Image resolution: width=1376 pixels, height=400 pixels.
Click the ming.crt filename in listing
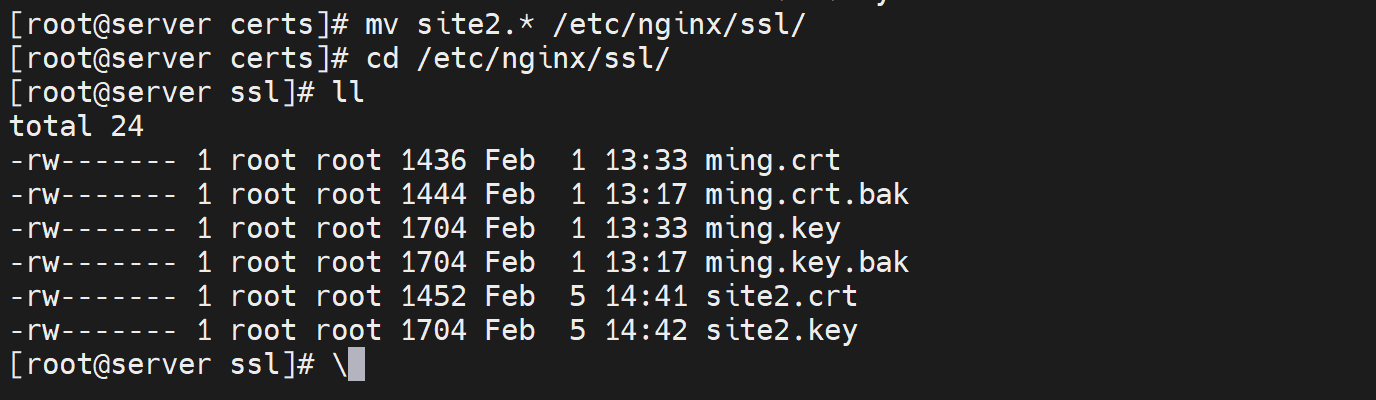(772, 160)
